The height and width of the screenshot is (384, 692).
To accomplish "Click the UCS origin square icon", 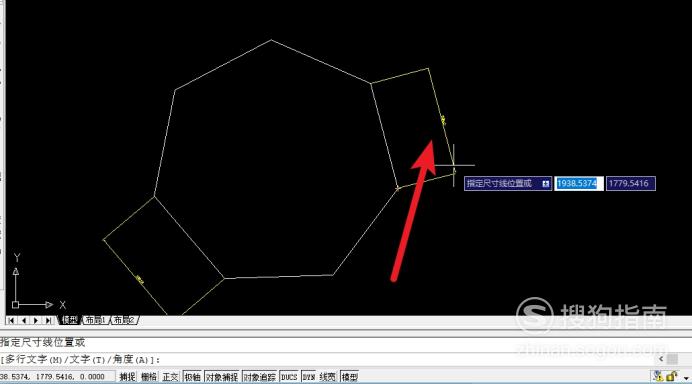I will coord(15,305).
